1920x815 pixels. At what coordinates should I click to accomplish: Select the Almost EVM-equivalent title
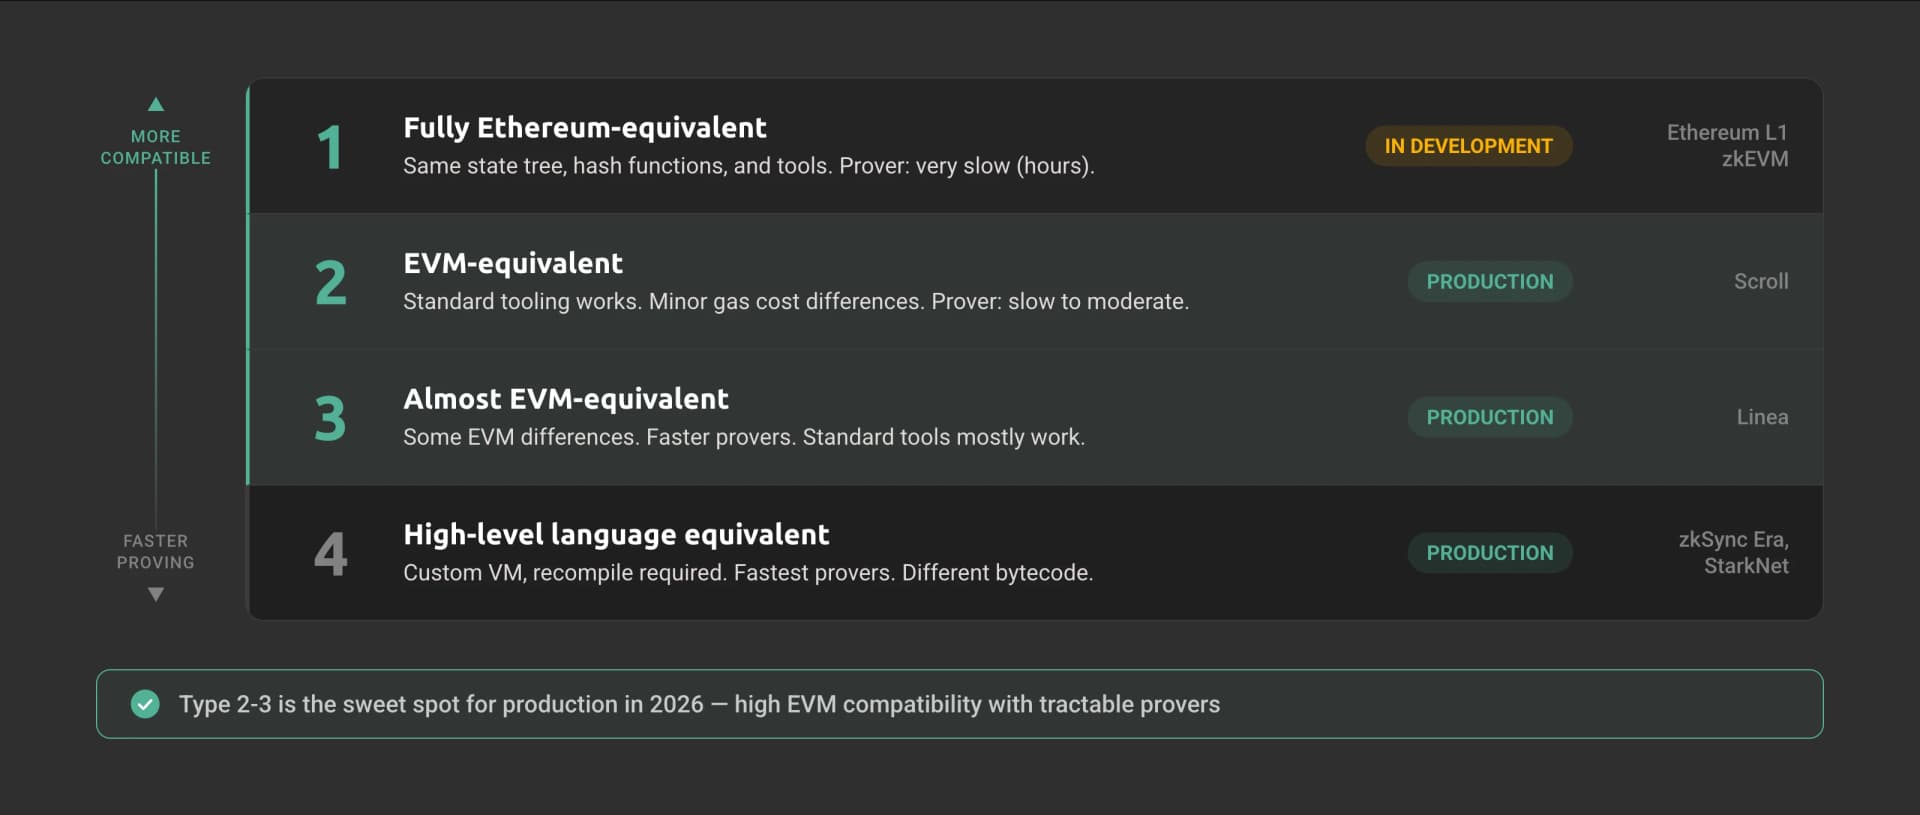pyautogui.click(x=566, y=399)
